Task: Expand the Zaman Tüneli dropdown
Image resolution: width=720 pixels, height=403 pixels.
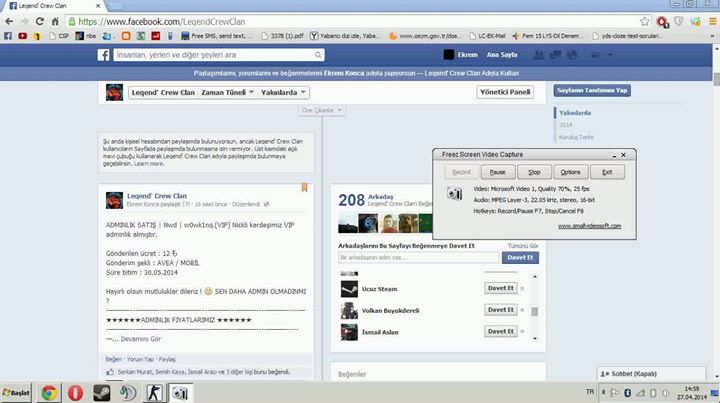Action: tap(228, 92)
